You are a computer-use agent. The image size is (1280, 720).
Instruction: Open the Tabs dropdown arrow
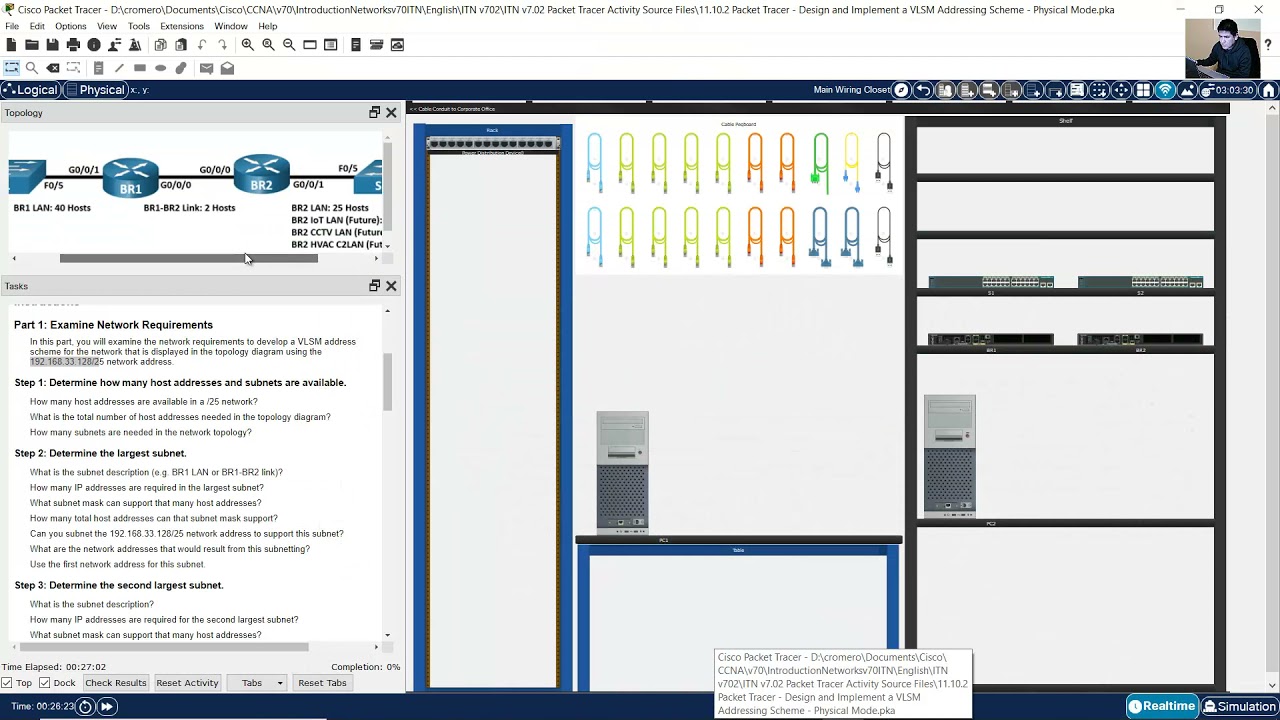pyautogui.click(x=280, y=683)
